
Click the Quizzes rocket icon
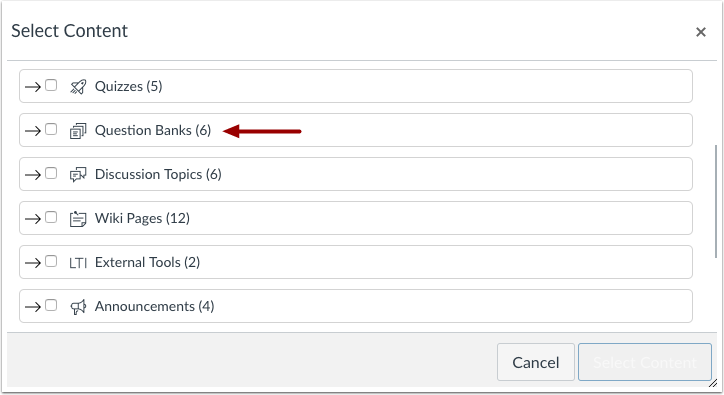(78, 86)
